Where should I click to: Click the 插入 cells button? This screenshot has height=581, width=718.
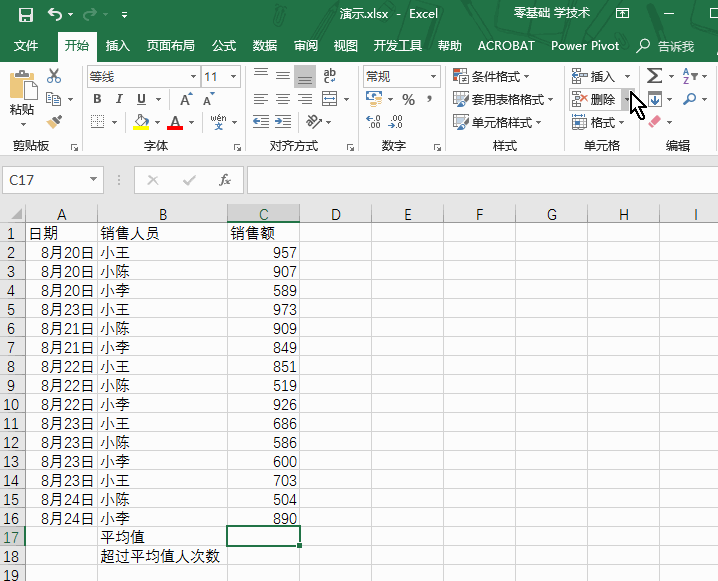pos(594,76)
